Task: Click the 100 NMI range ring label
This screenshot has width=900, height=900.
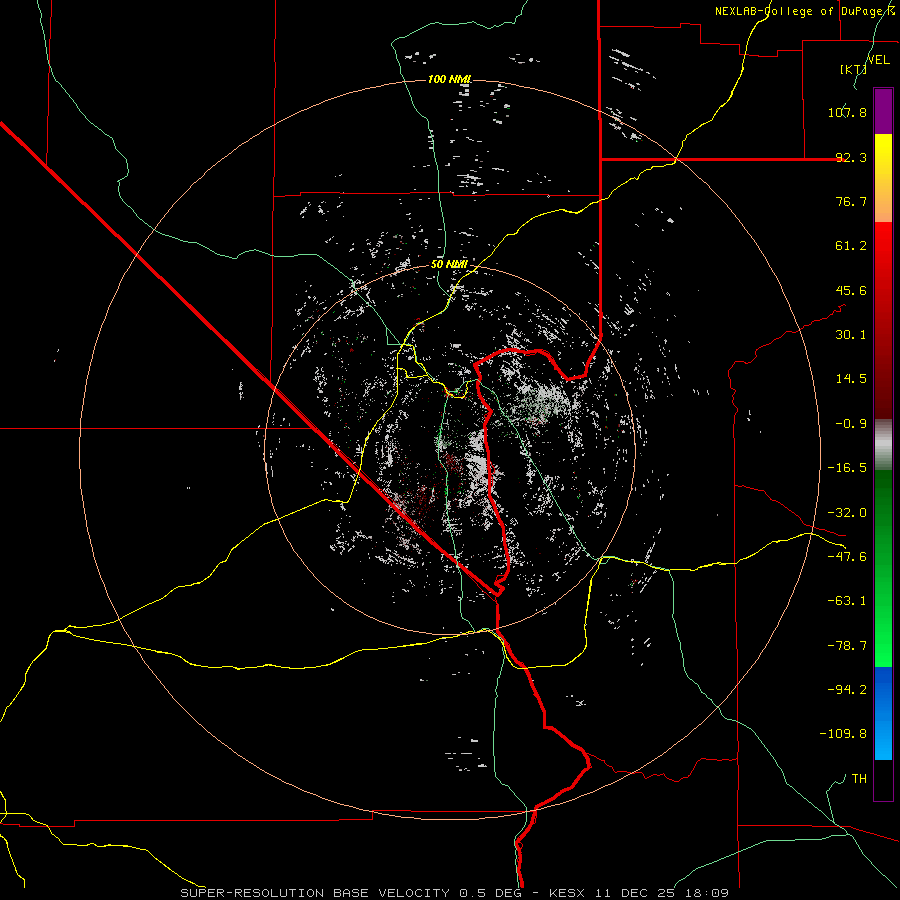Action: (450, 79)
